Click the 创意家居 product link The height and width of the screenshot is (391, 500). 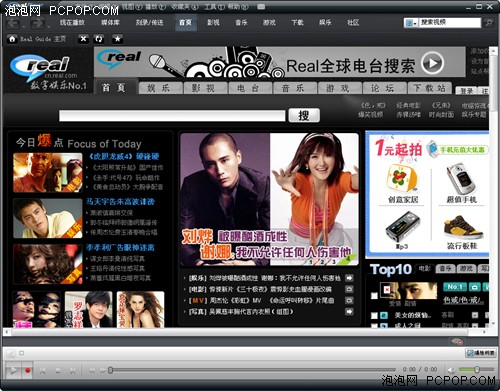tap(403, 199)
